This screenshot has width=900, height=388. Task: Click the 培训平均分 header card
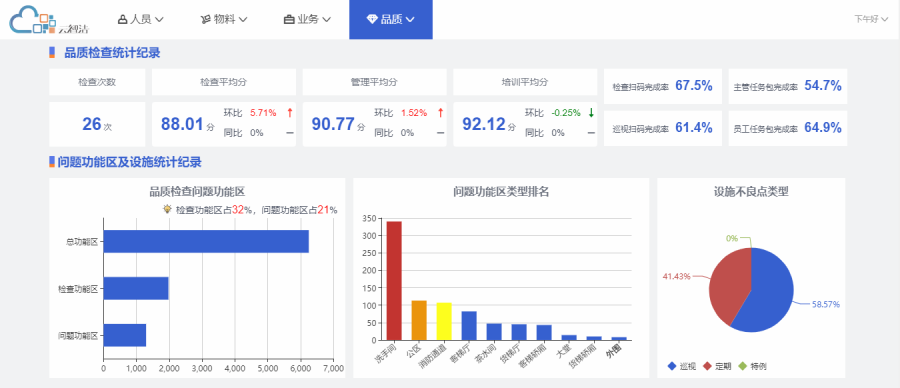coord(525,82)
